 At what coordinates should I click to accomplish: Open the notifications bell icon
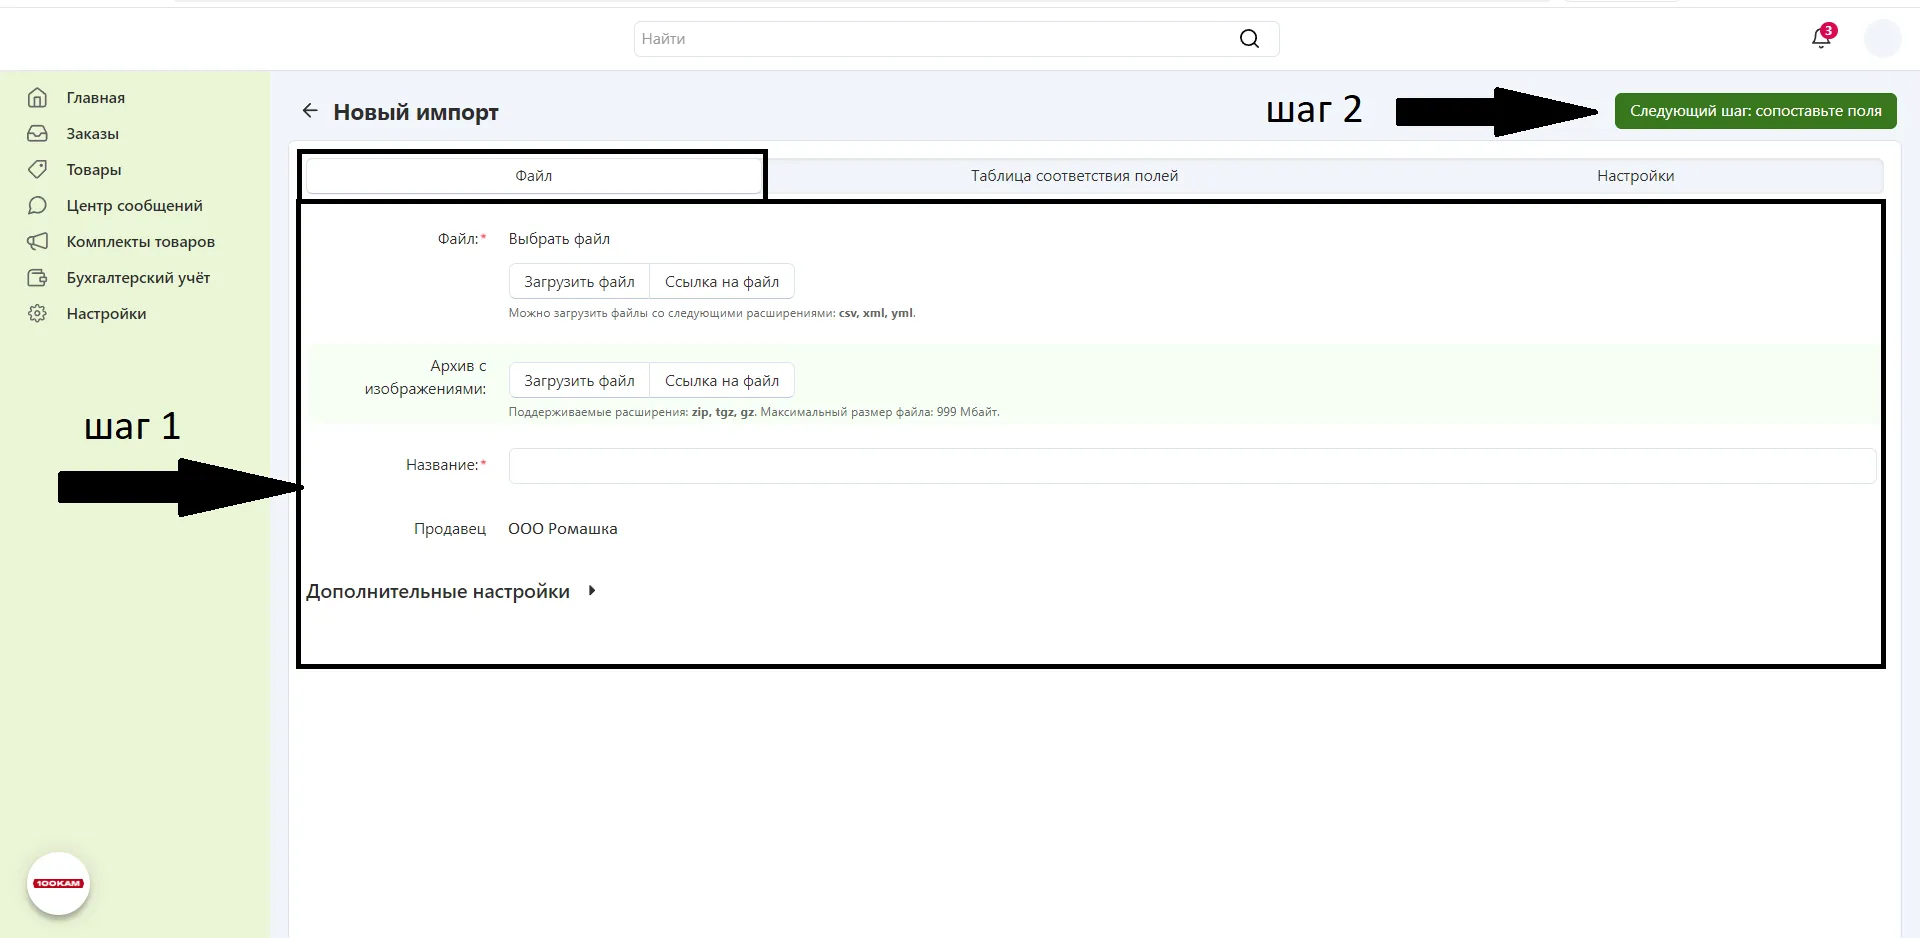(x=1821, y=39)
